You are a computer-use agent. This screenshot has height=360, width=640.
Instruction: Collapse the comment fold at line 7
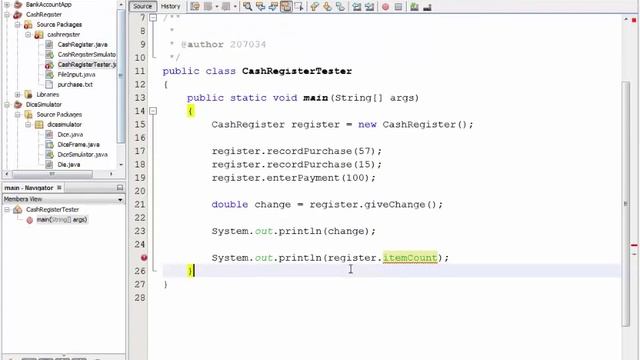pos(153,18)
